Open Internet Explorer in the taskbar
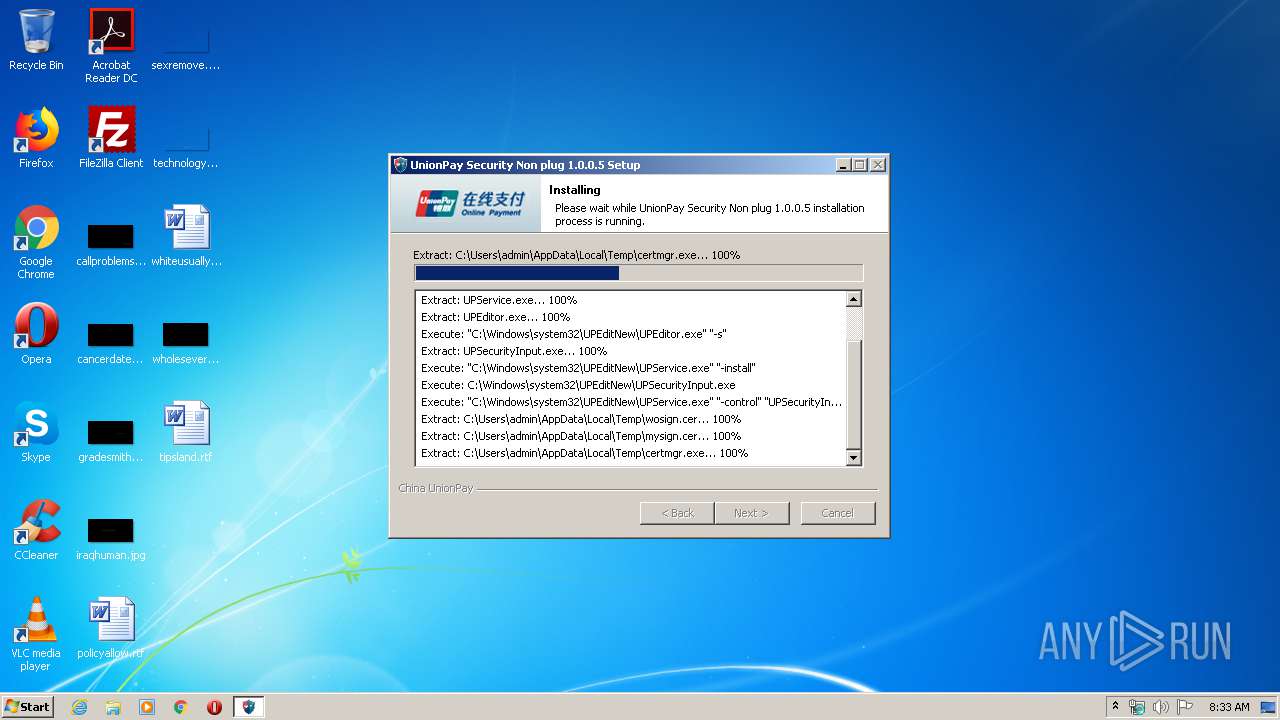The width and height of the screenshot is (1280, 720). [x=79, y=707]
